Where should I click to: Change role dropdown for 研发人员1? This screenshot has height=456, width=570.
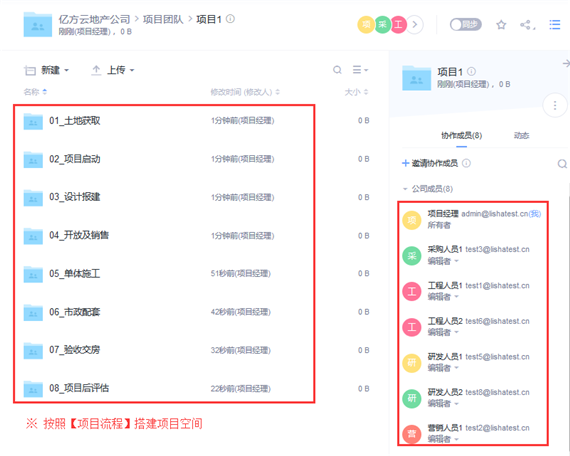443,368
